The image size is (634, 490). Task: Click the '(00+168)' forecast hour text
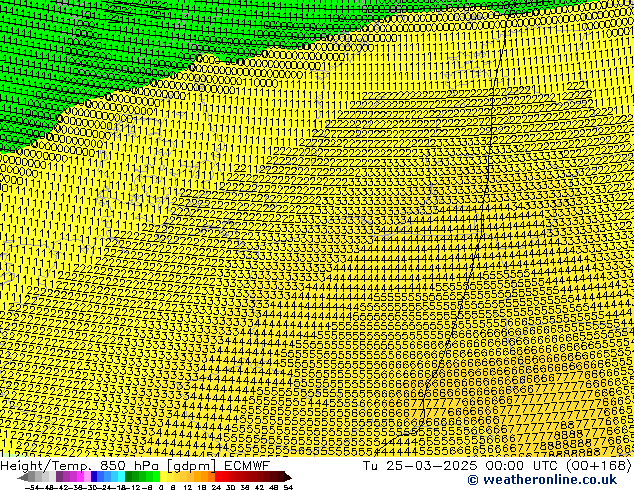[x=601, y=466]
